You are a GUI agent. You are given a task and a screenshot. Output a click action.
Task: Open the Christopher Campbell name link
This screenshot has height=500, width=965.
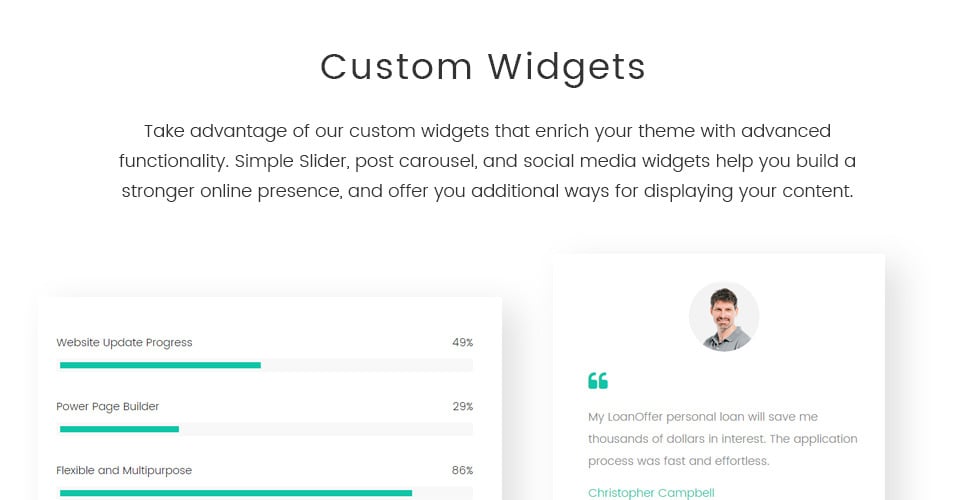(651, 492)
